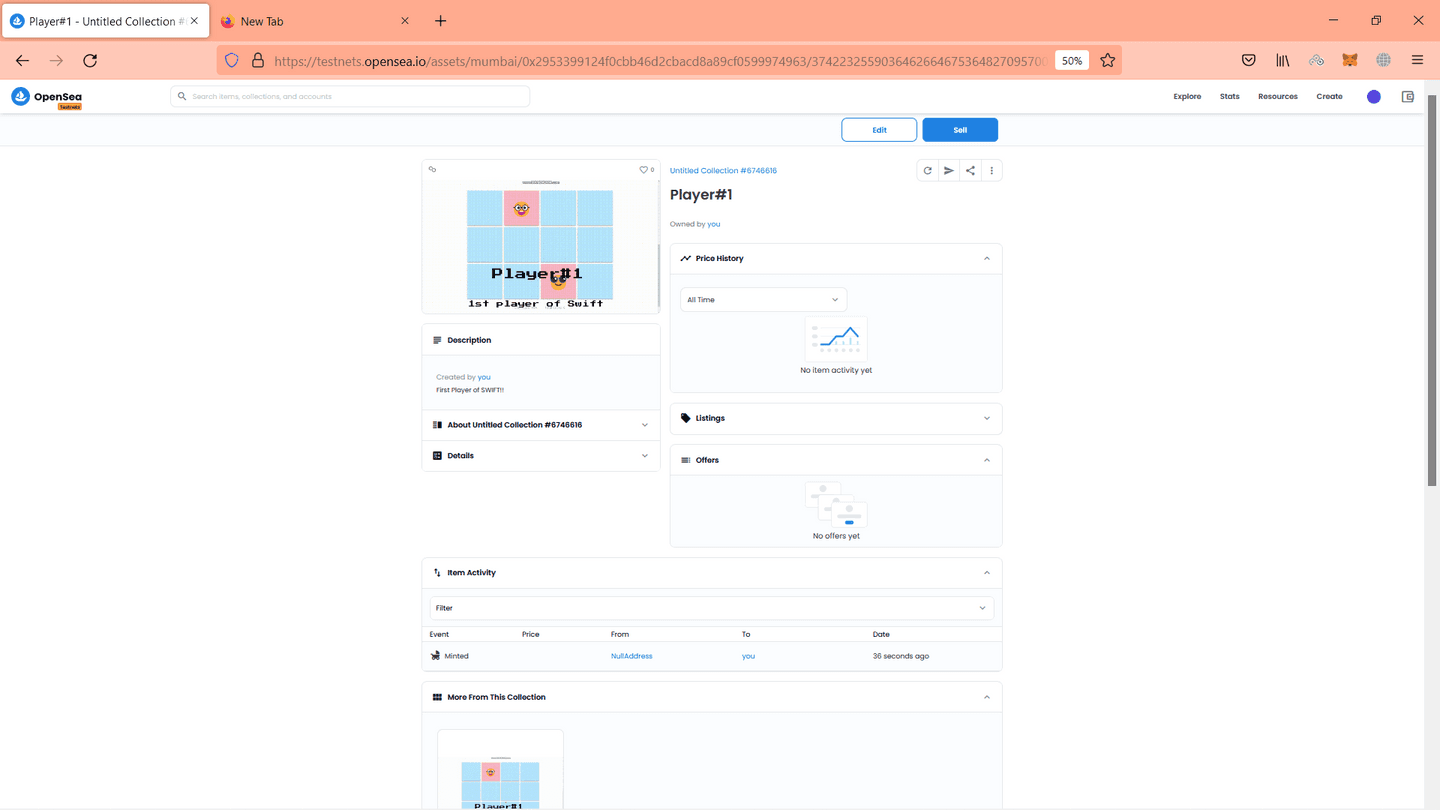Click the NullAddress link
Screen dimensions: 1440x810
[631, 656]
